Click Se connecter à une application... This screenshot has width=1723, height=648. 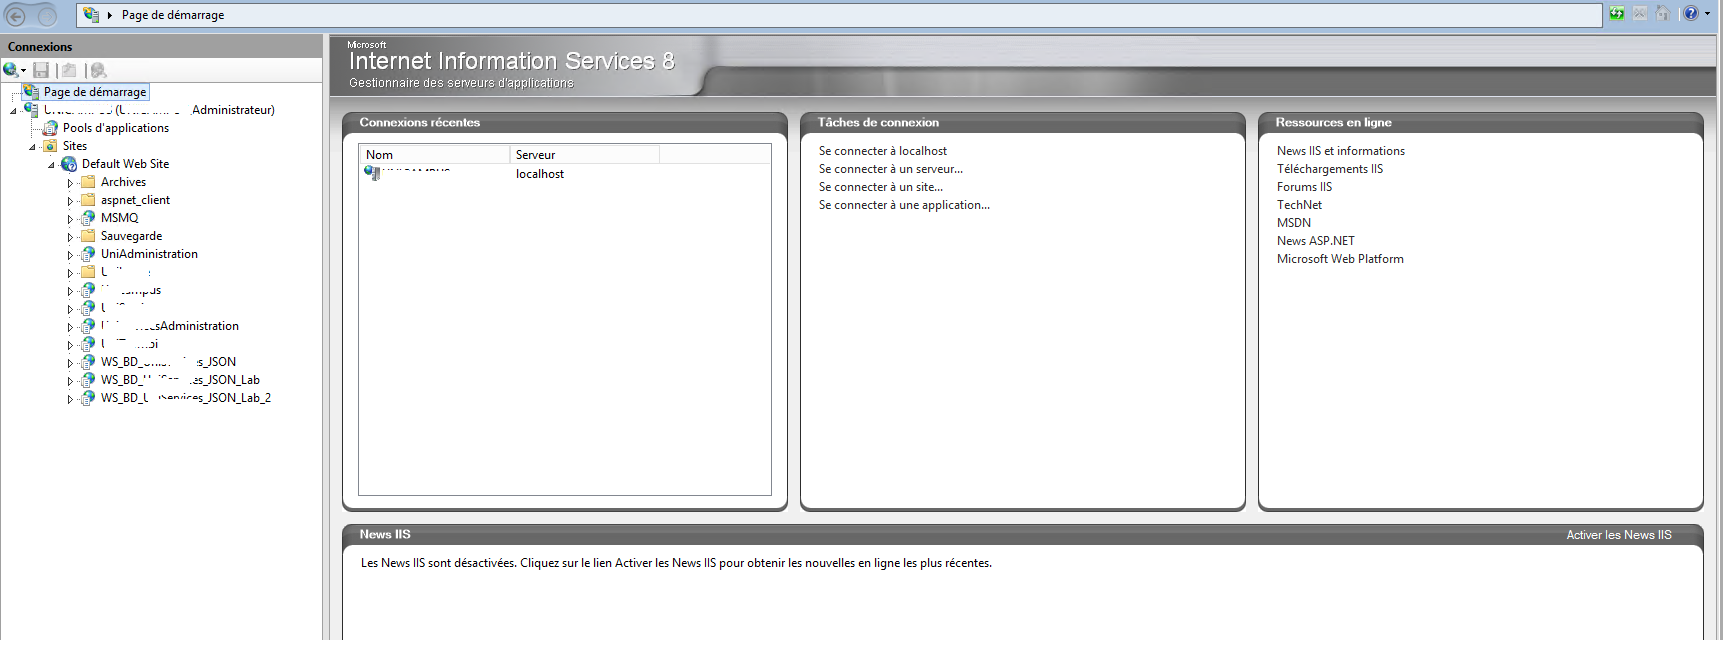(x=904, y=205)
